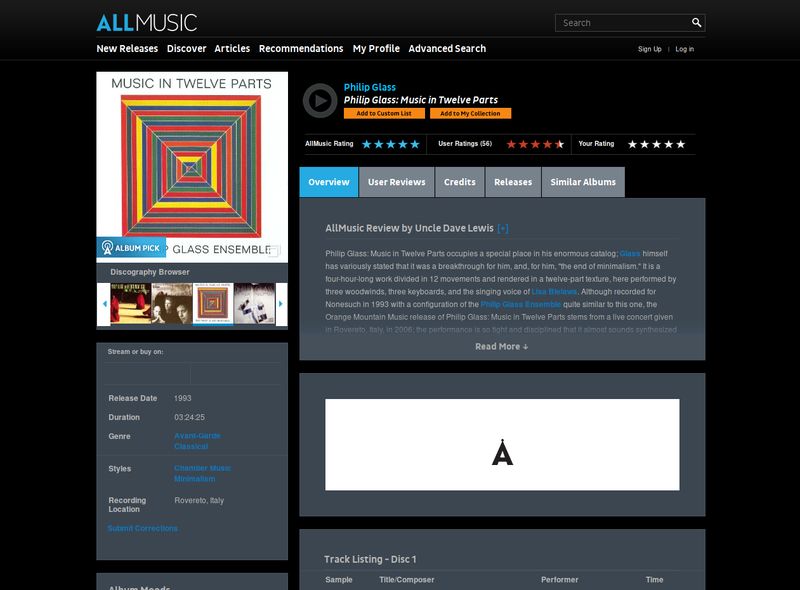Click the Release Date value 1993
The width and height of the screenshot is (800, 590).
[x=183, y=398]
